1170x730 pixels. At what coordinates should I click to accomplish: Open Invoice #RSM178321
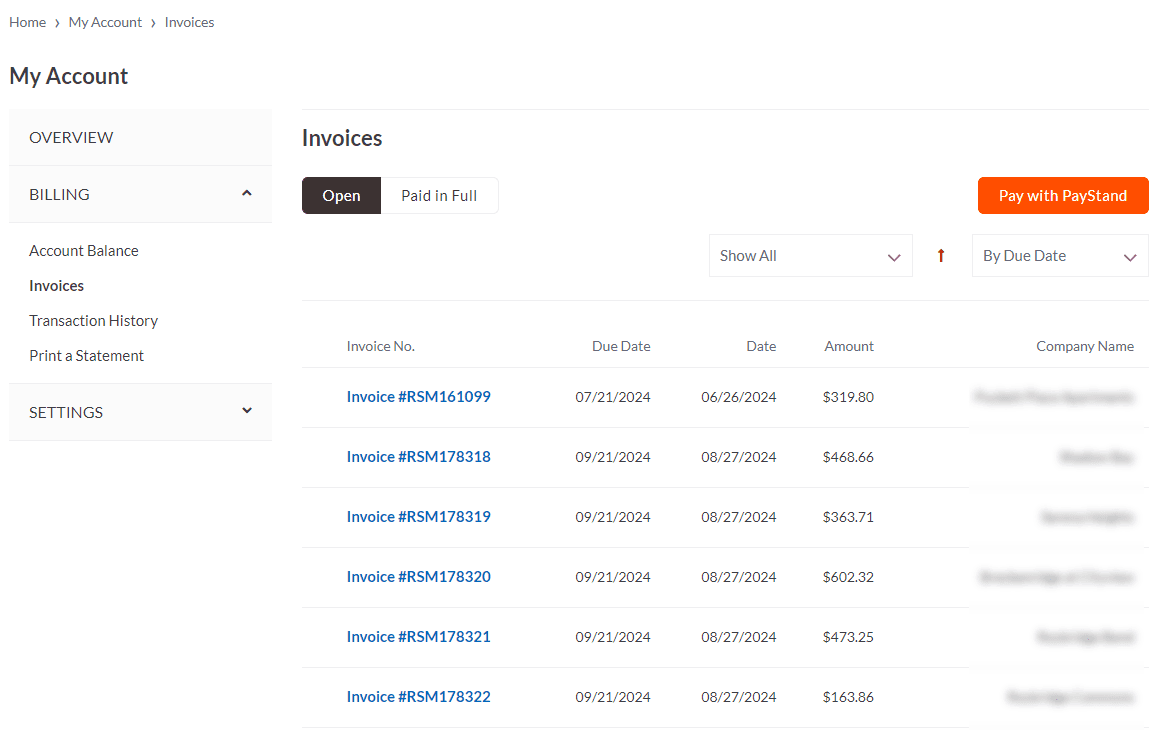[419, 637]
